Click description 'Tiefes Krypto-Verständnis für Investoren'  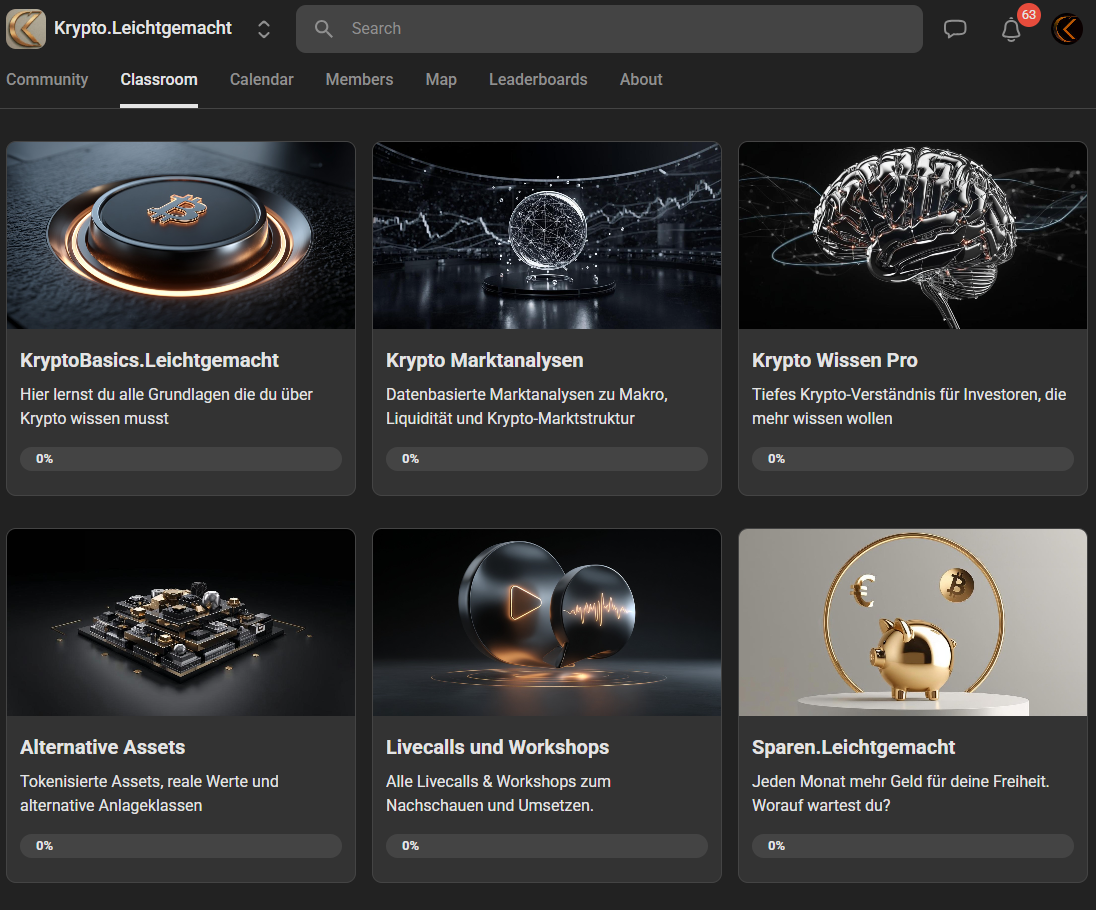click(909, 407)
